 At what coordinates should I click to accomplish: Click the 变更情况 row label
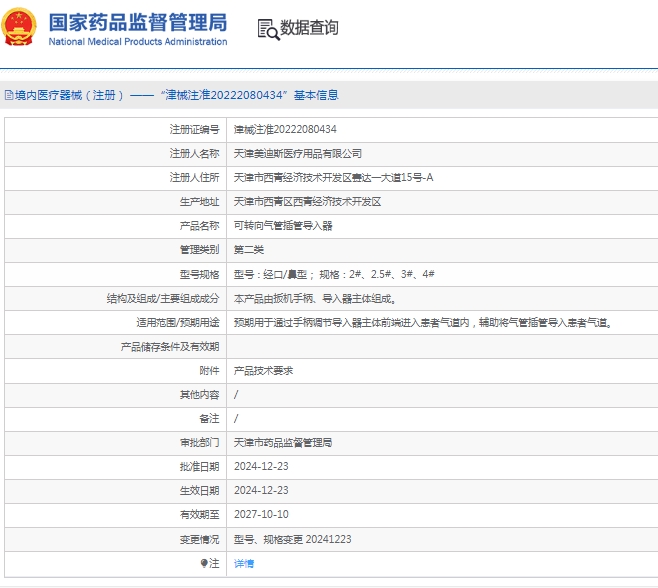click(199, 539)
